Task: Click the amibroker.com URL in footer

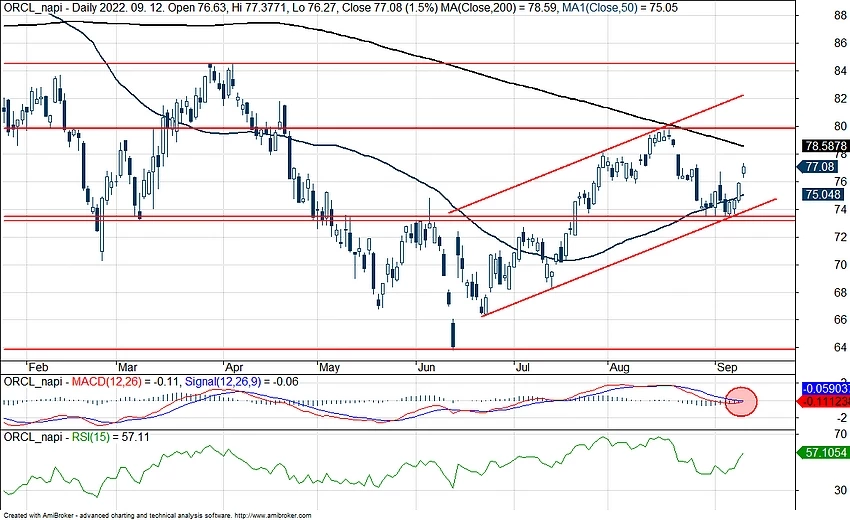Action: pos(273,516)
